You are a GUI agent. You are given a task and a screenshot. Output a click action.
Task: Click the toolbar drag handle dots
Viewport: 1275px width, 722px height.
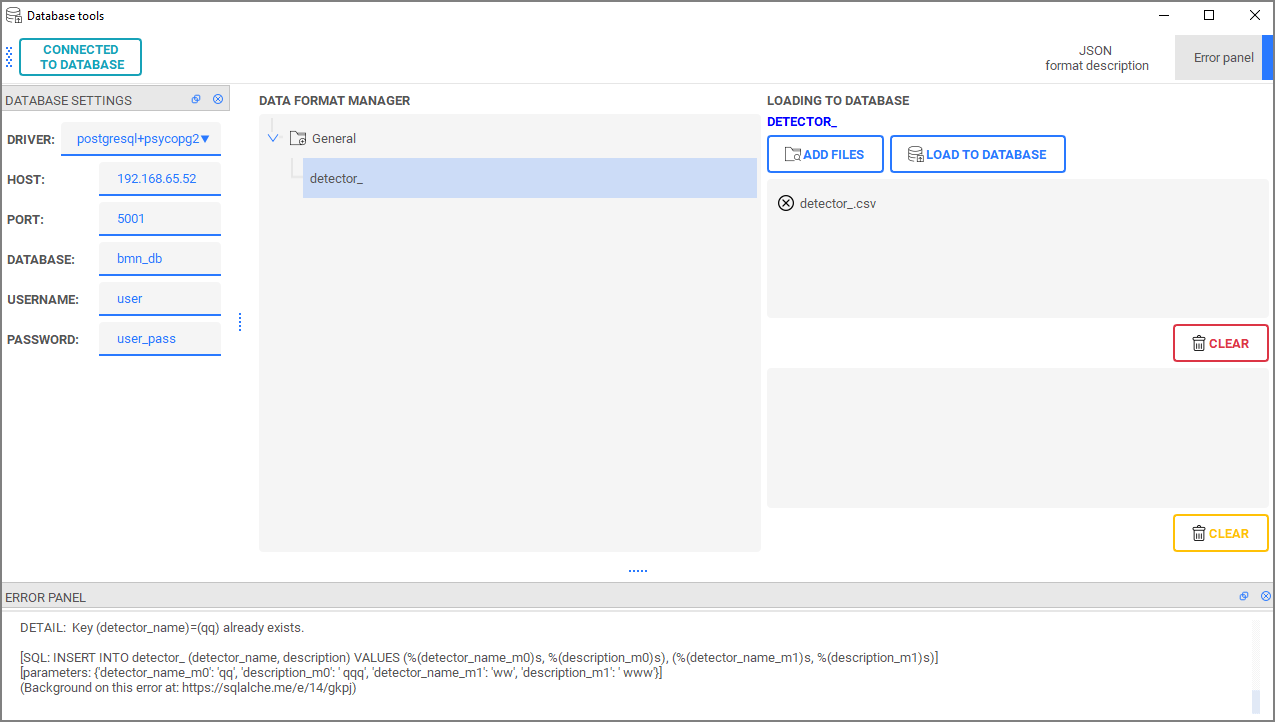coord(9,57)
